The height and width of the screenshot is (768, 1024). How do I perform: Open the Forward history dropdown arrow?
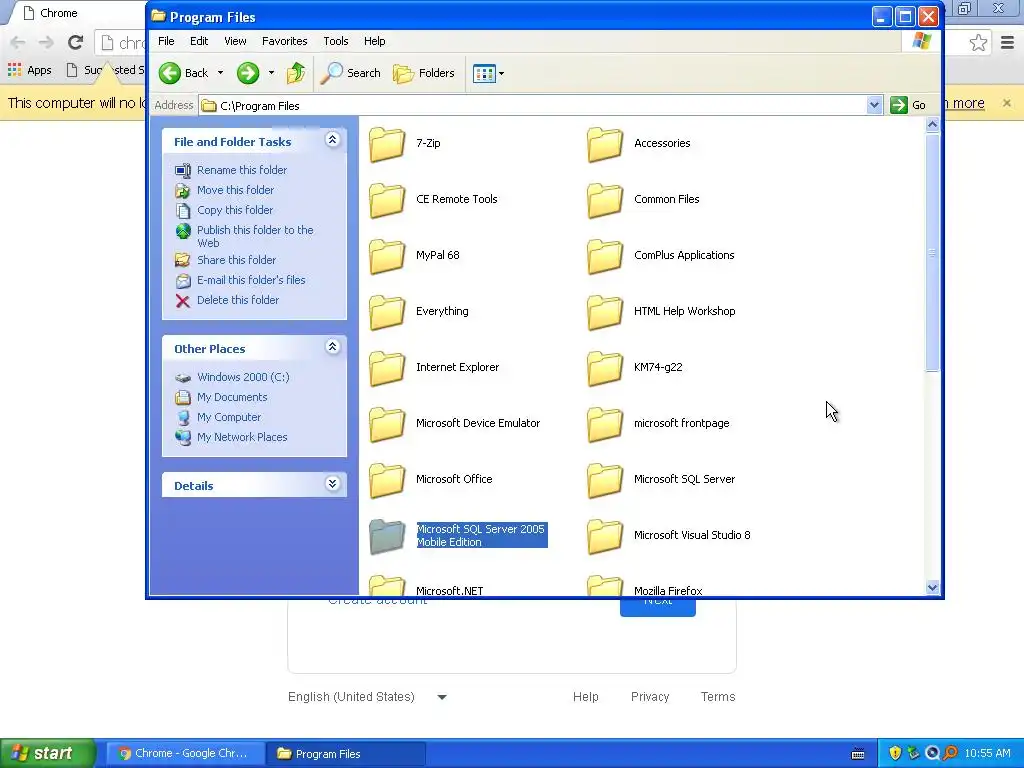(x=271, y=73)
